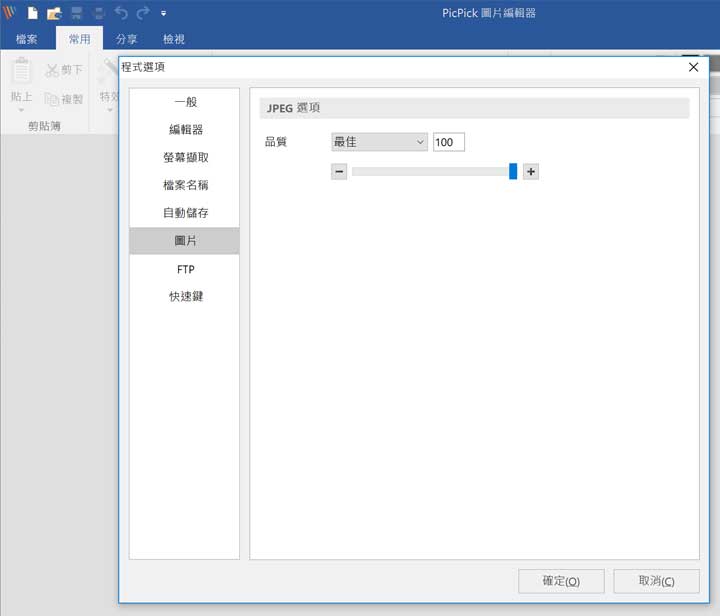Confirm settings with 確定(O) button
The width and height of the screenshot is (720, 616).
[x=561, y=581]
